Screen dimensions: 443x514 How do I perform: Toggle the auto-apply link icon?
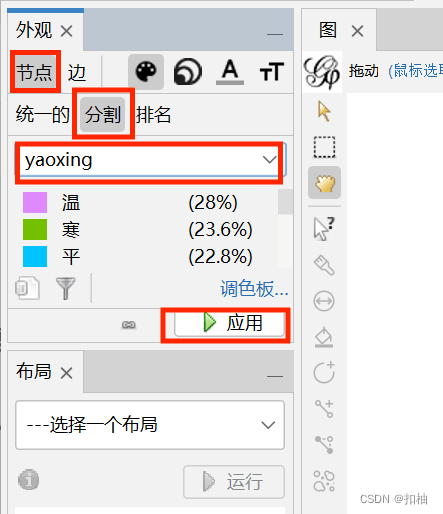pos(129,325)
